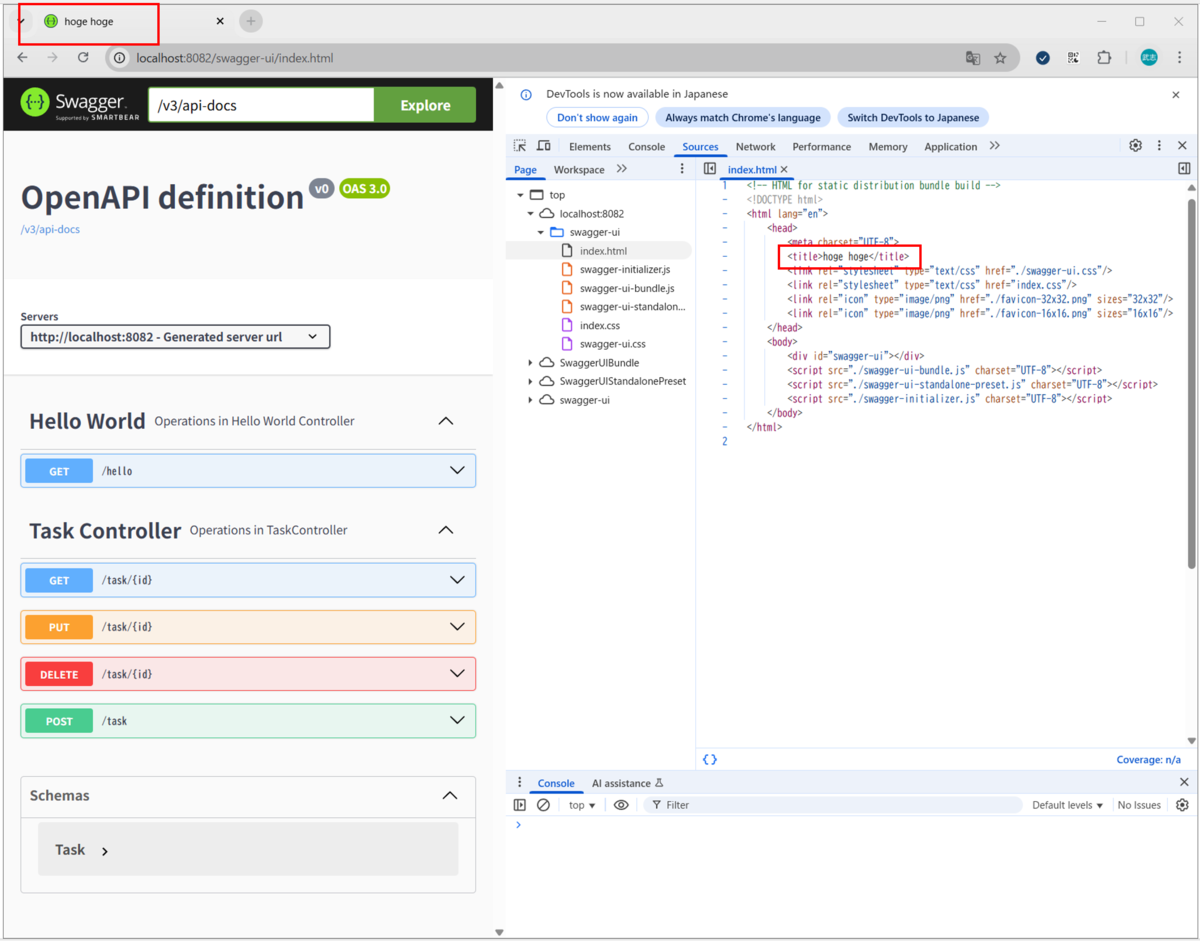
Task: Open the console context 'top' dropdown
Action: [x=582, y=805]
